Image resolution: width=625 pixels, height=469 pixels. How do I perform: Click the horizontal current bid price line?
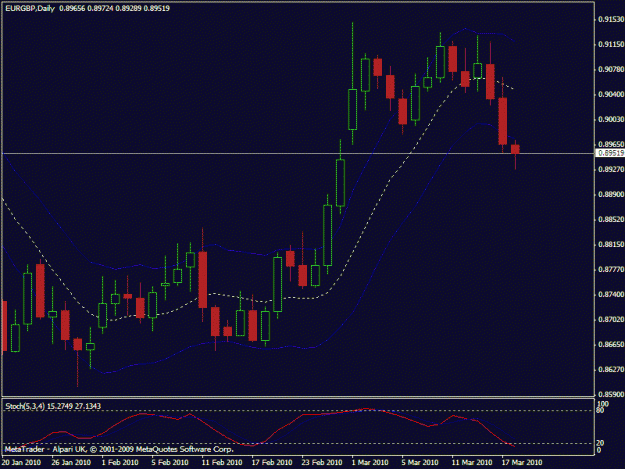(x=298, y=153)
